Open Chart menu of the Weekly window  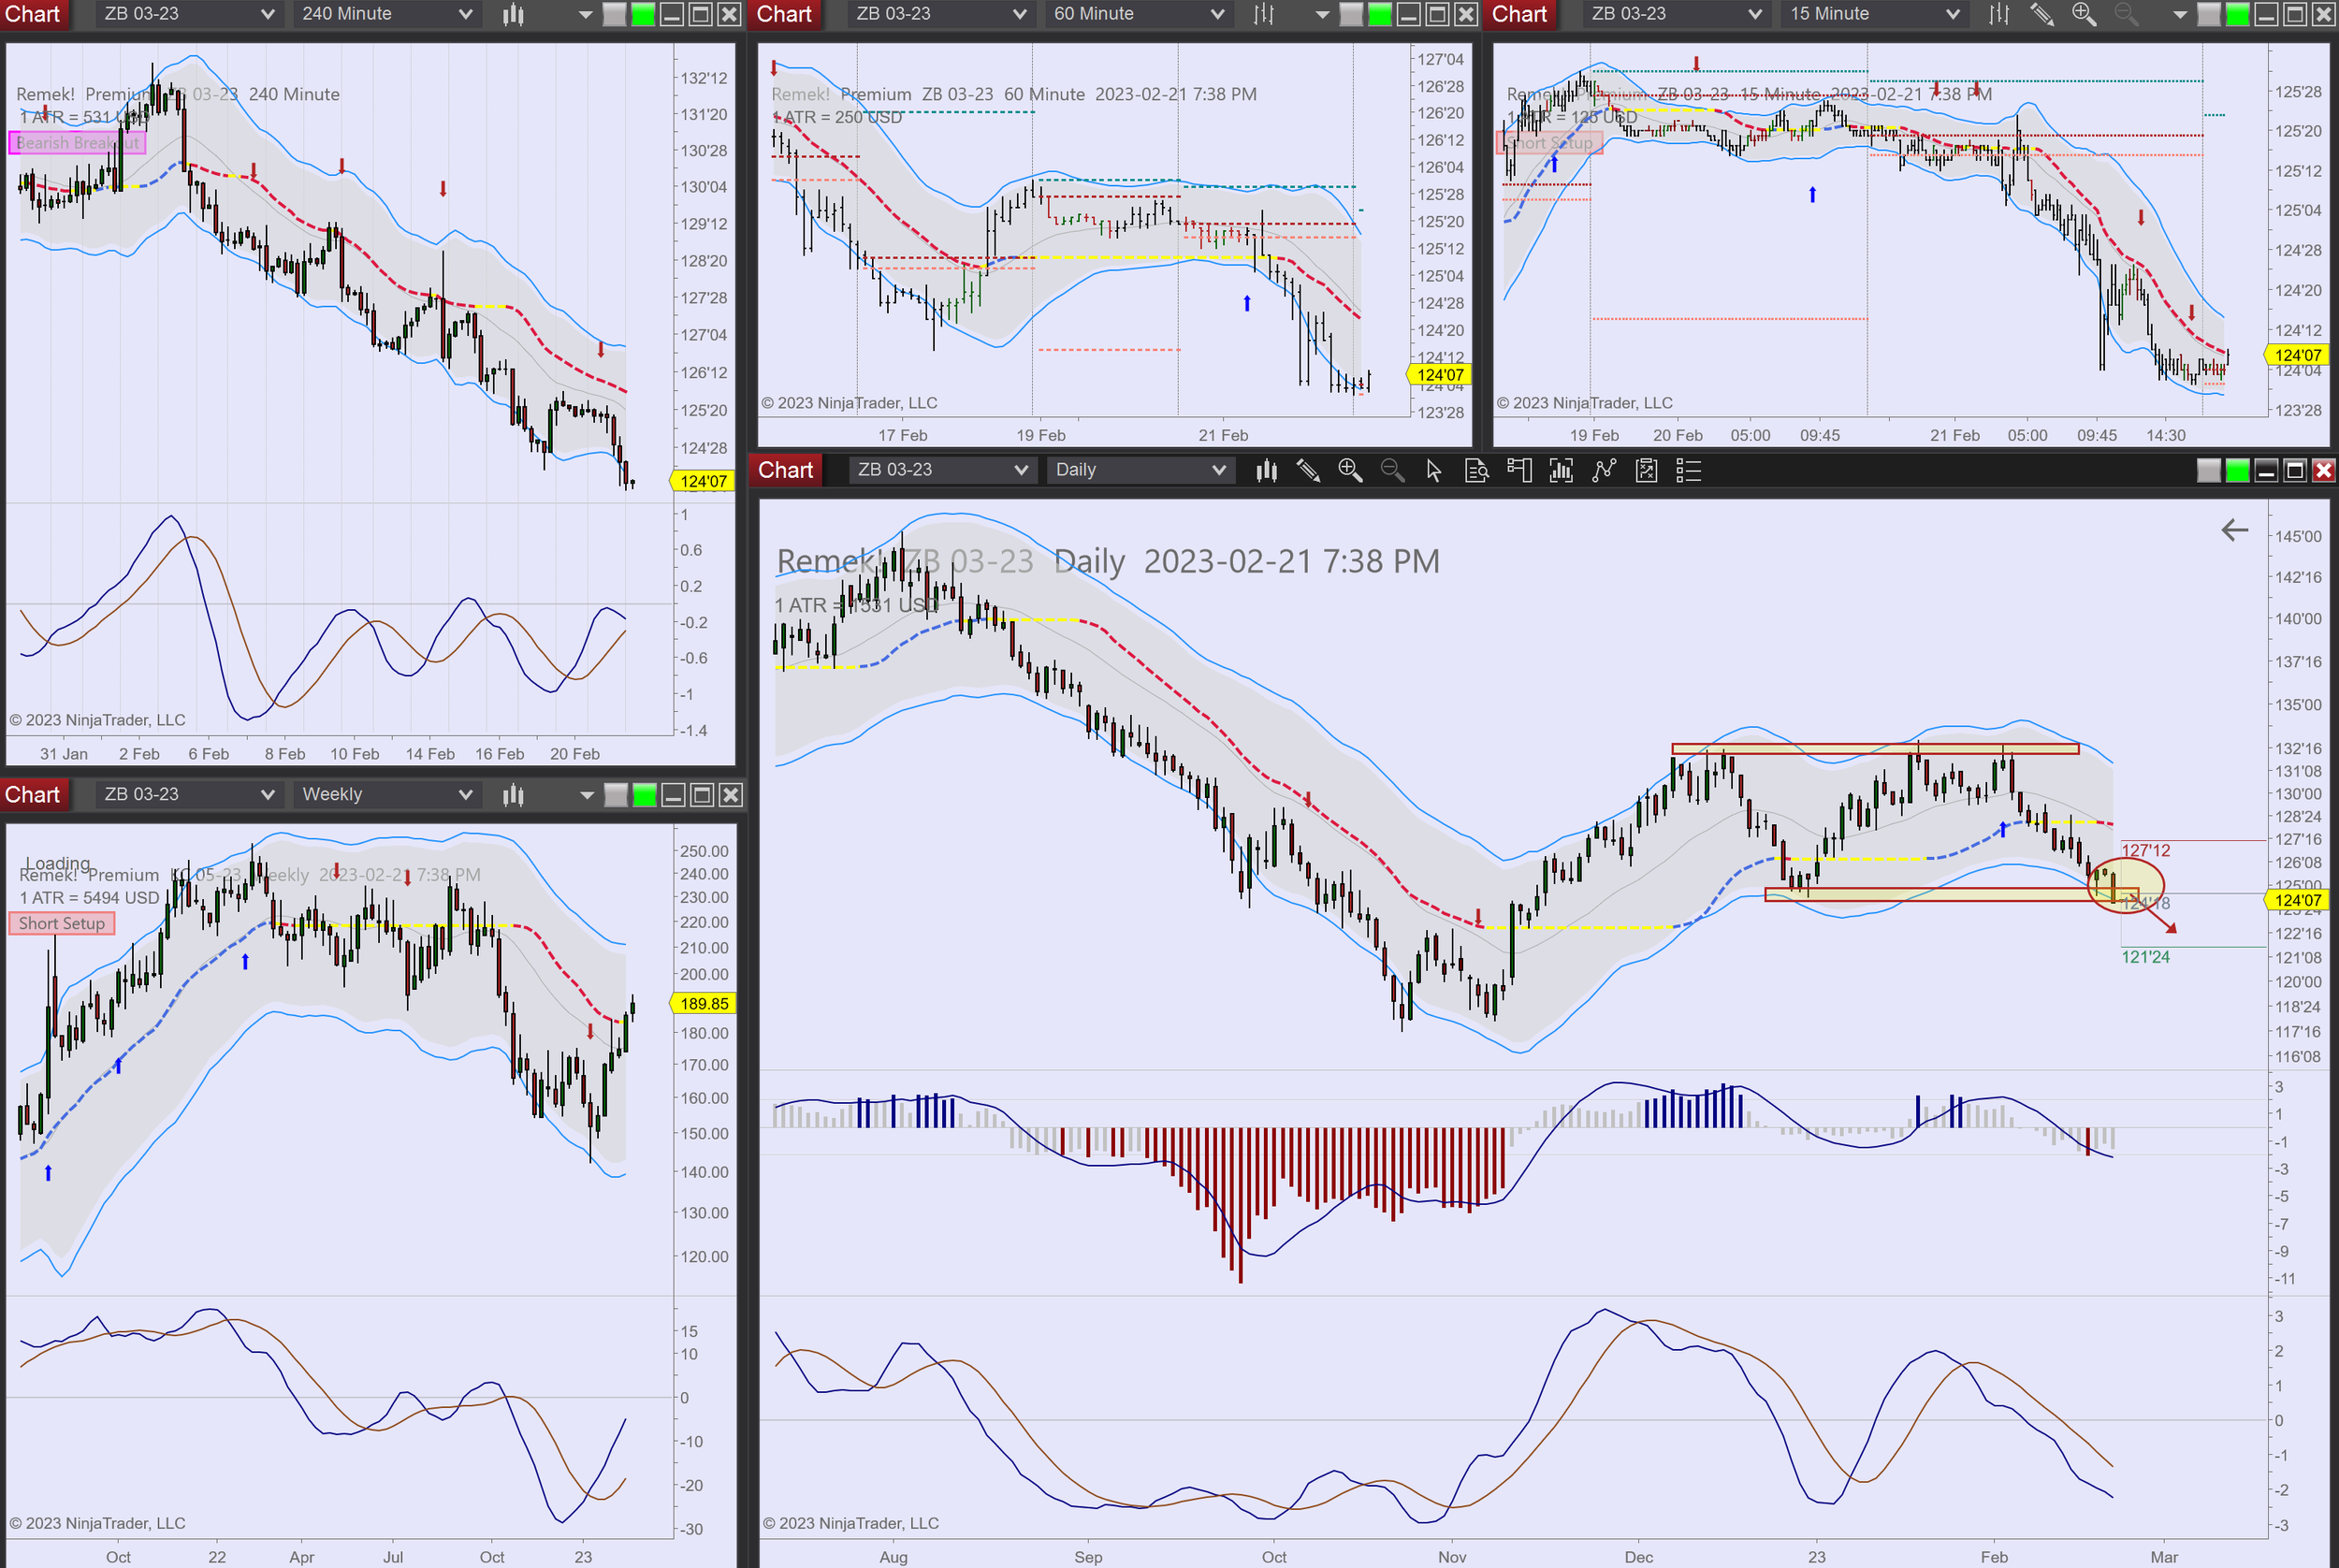click(x=33, y=795)
